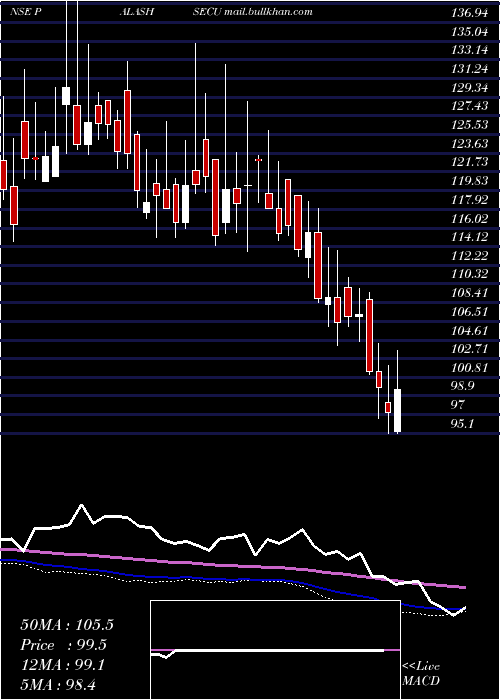Click the 50MA : 105.5 readout
This screenshot has height=700, width=500.
click(67, 625)
